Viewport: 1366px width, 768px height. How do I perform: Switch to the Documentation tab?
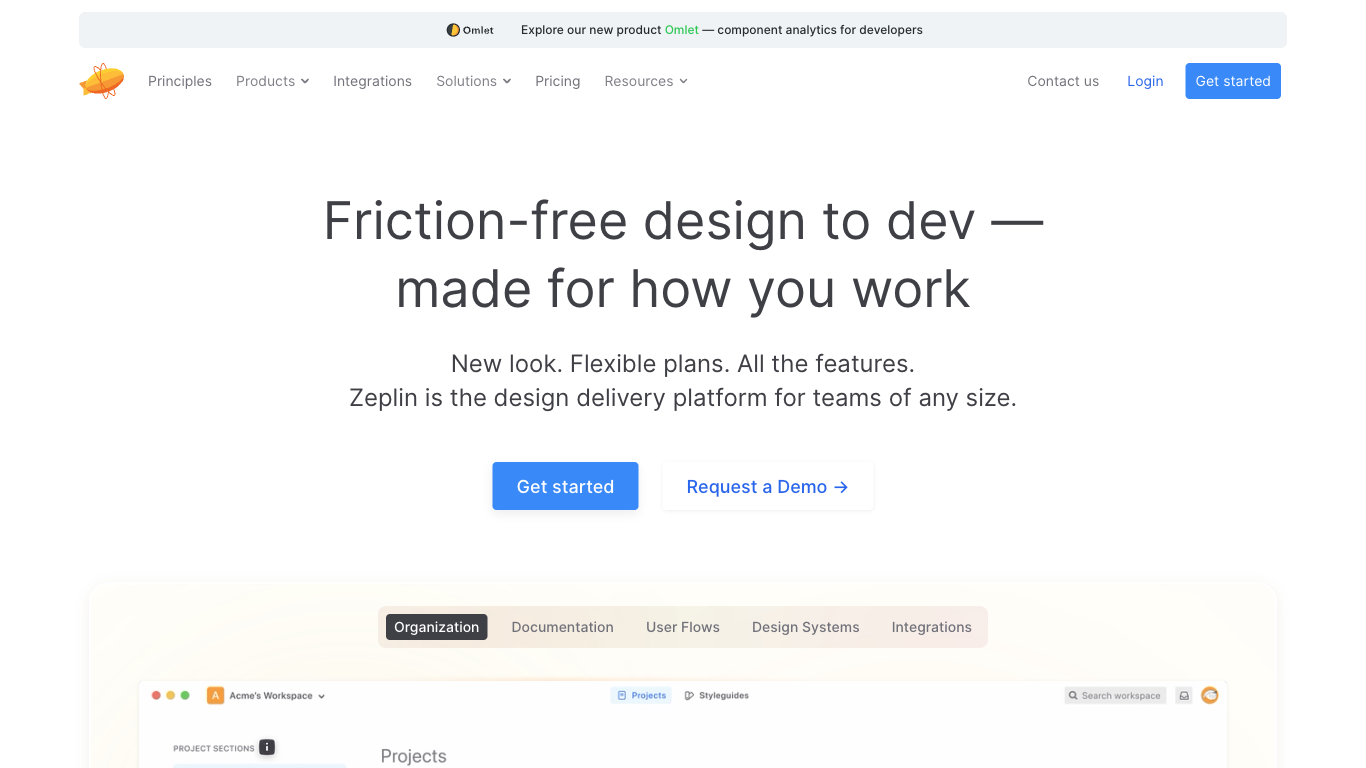(x=563, y=627)
